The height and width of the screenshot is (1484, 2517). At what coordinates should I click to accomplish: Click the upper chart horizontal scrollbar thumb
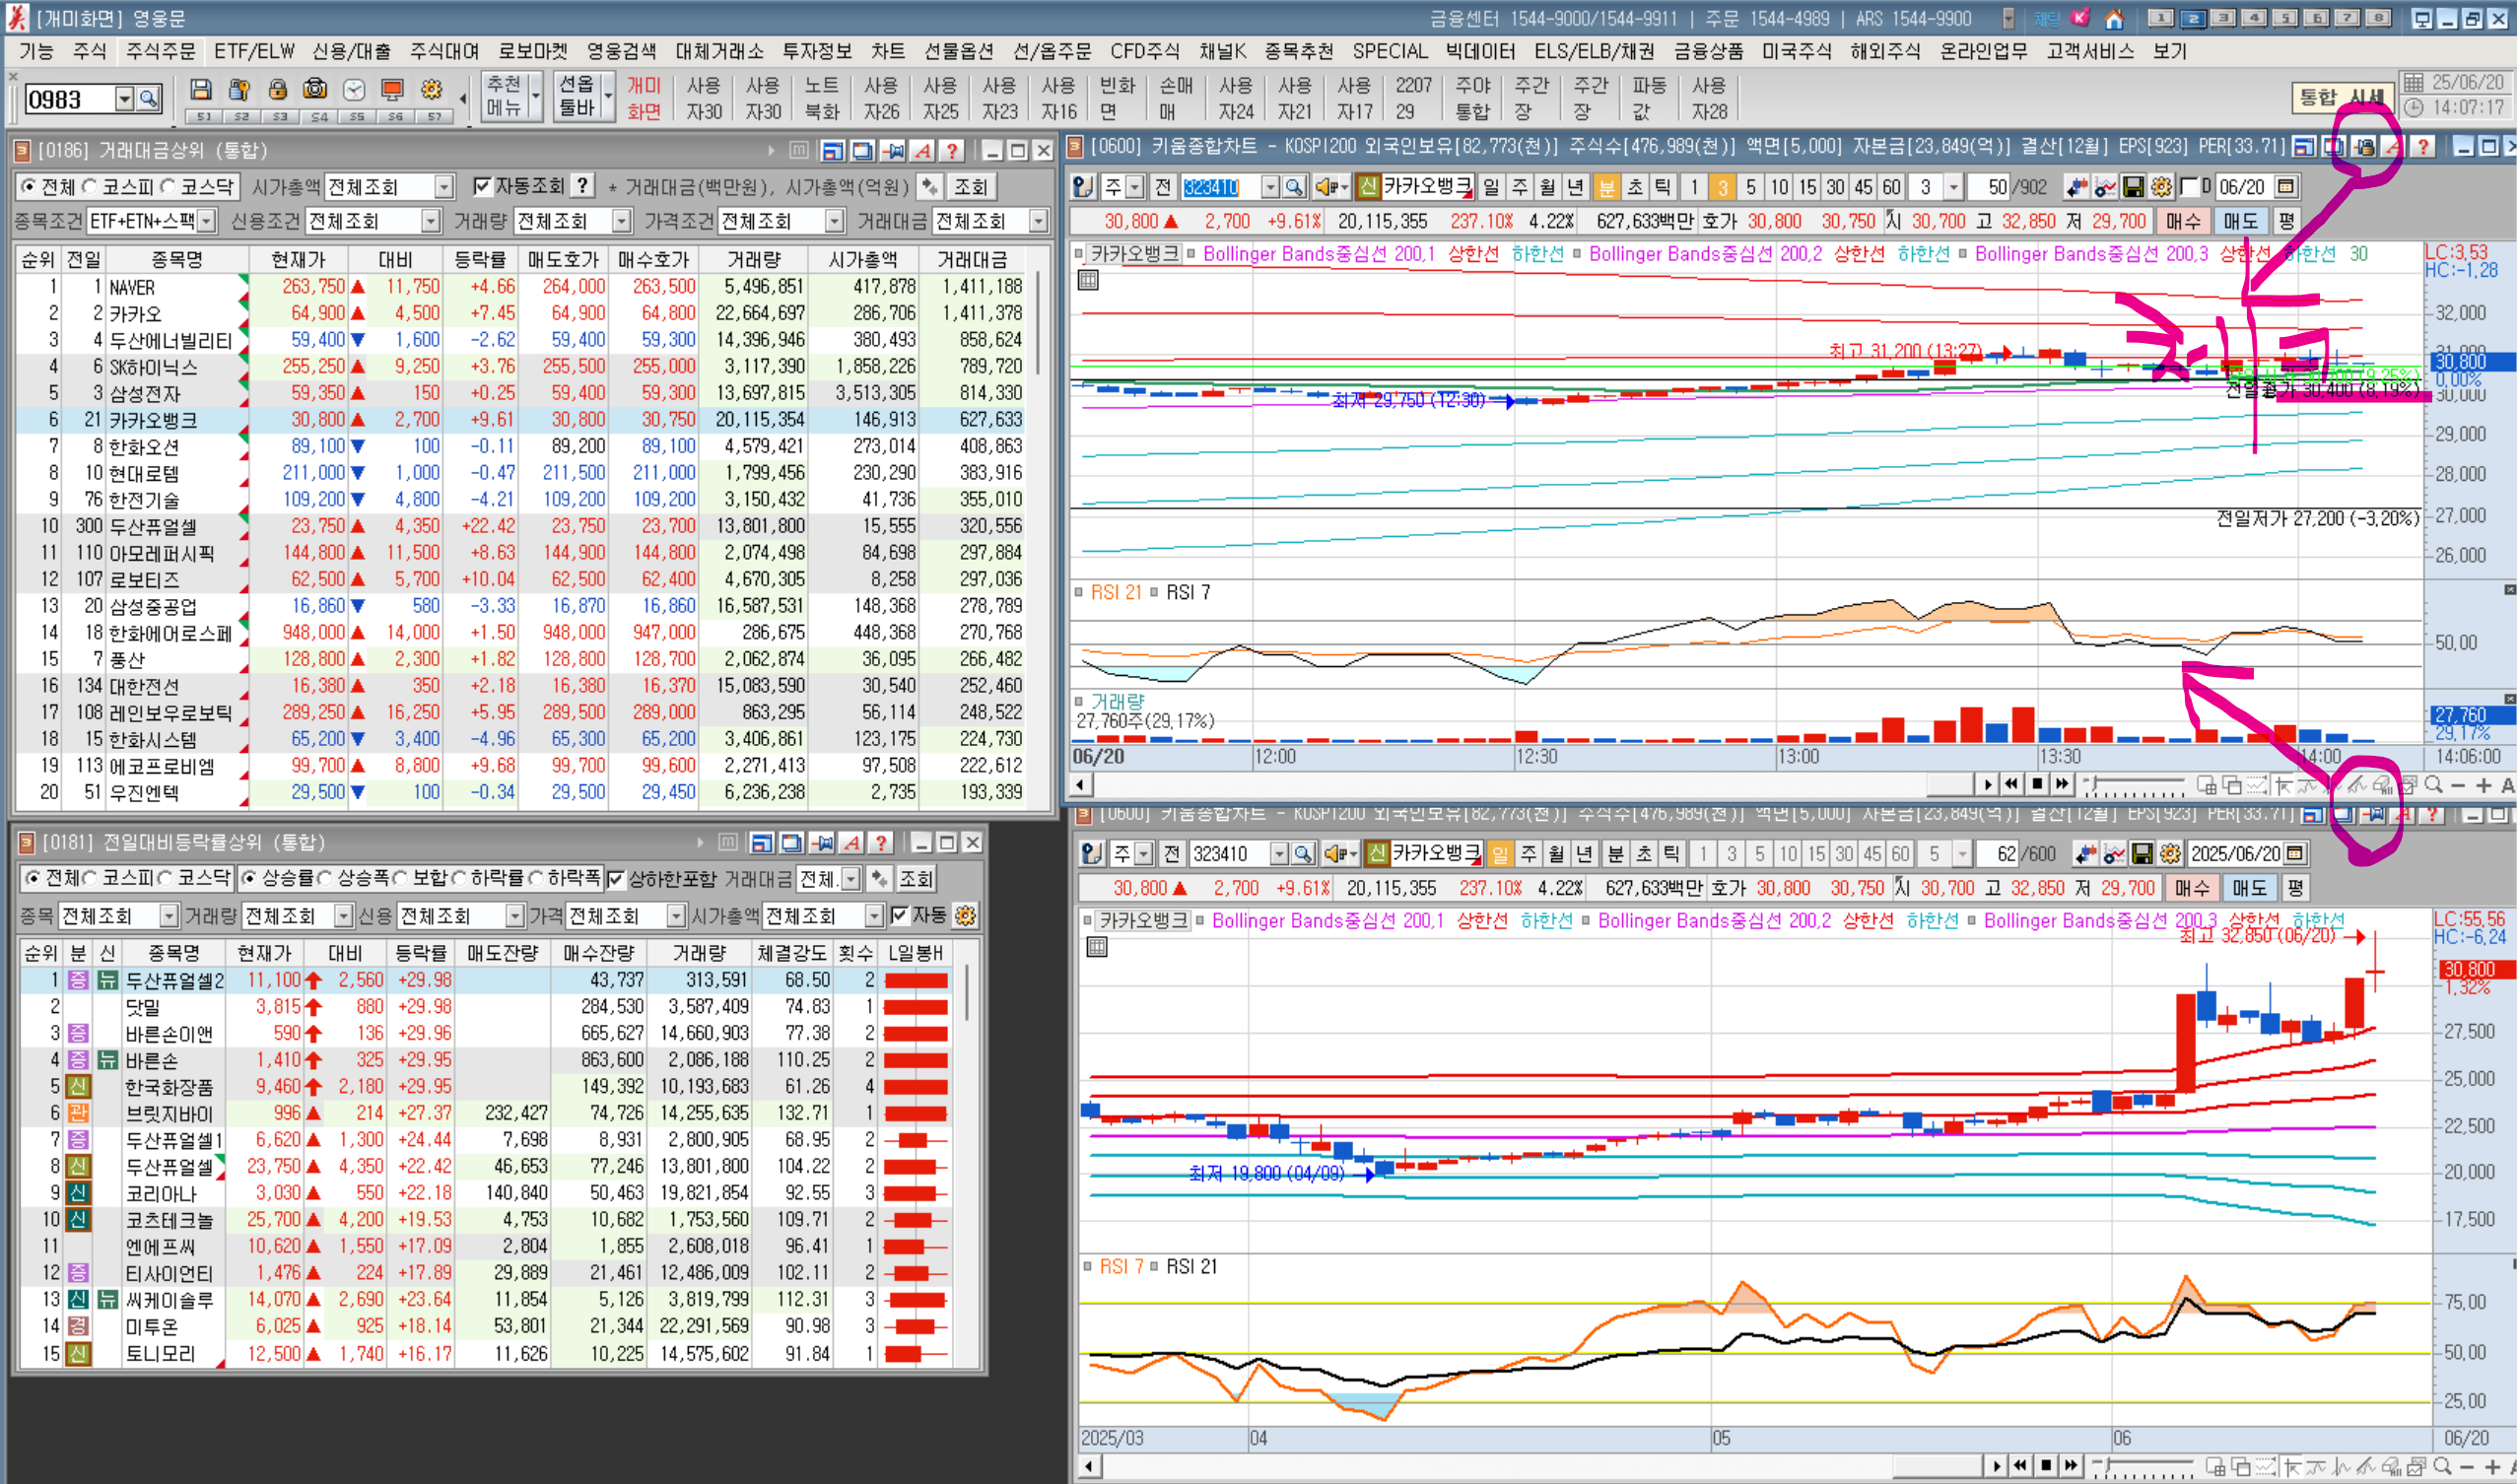click(1950, 784)
